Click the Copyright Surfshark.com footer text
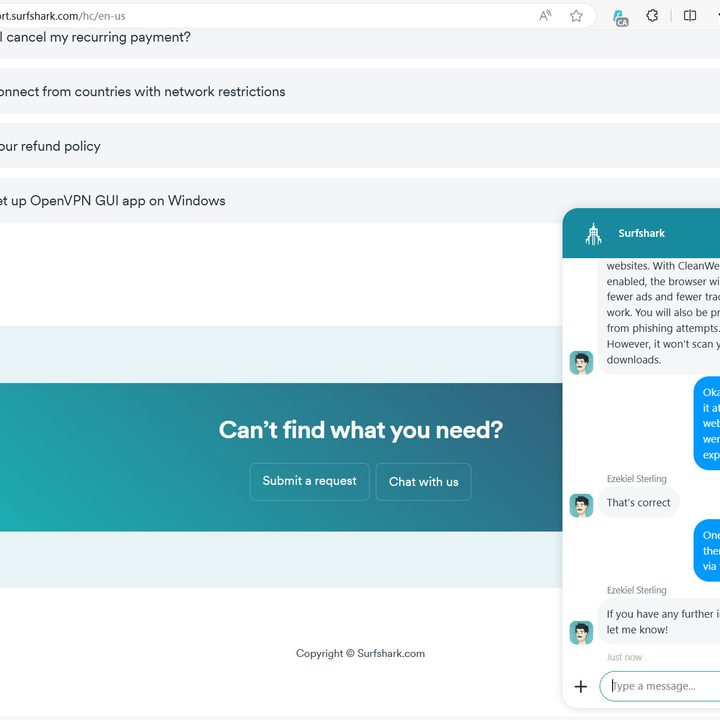The width and height of the screenshot is (720, 720). pos(360,653)
